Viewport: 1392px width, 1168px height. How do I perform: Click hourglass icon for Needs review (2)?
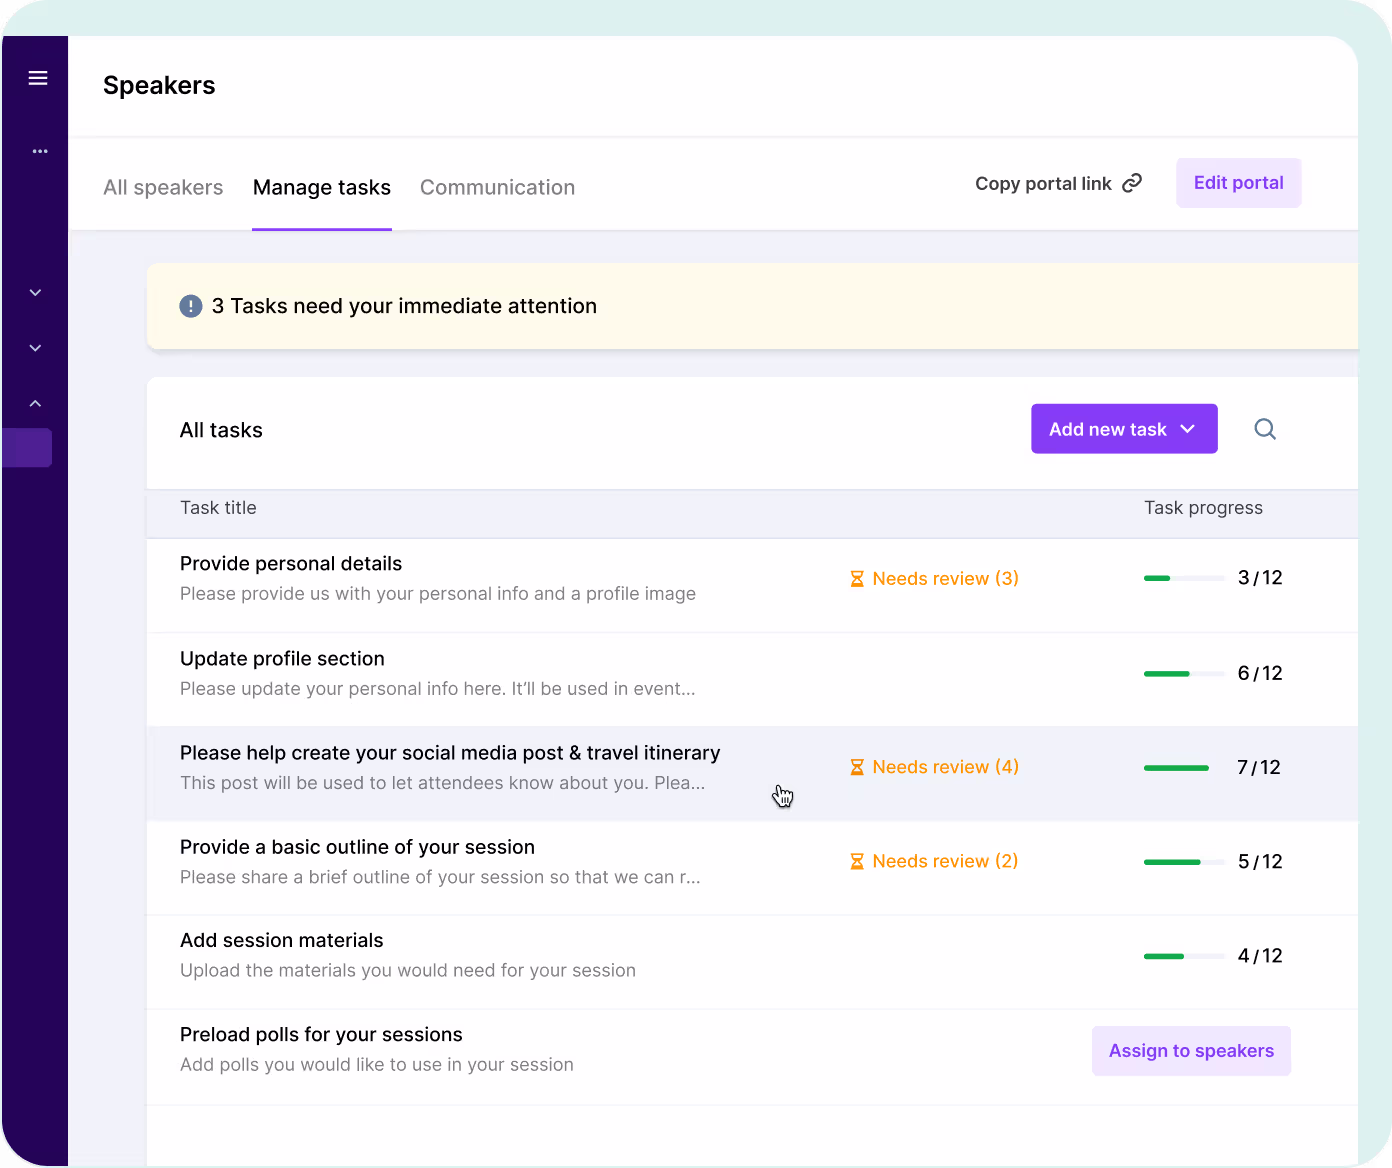[x=857, y=861]
